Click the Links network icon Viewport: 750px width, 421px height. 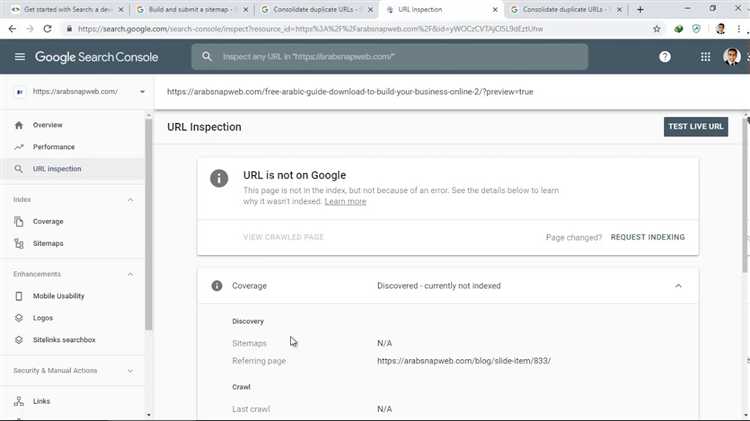tap(19, 401)
